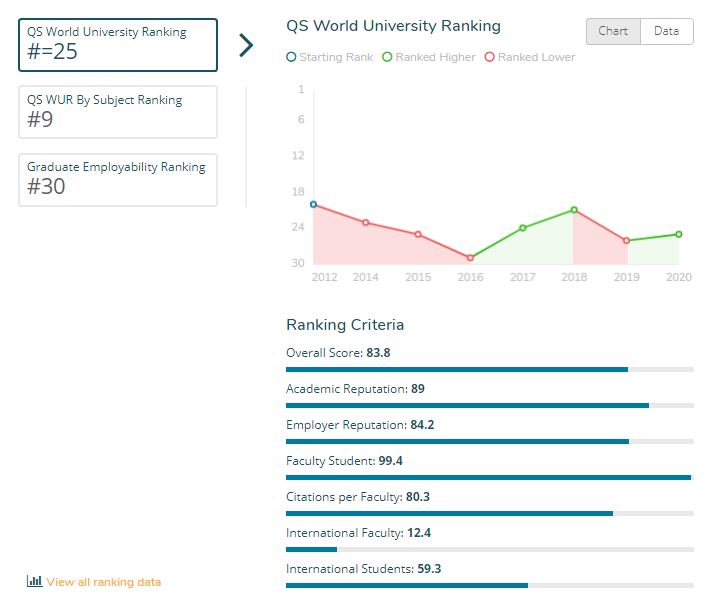The image size is (716, 600).
Task: Click the 'Ranked Lower' legend text
Action: [x=537, y=57]
